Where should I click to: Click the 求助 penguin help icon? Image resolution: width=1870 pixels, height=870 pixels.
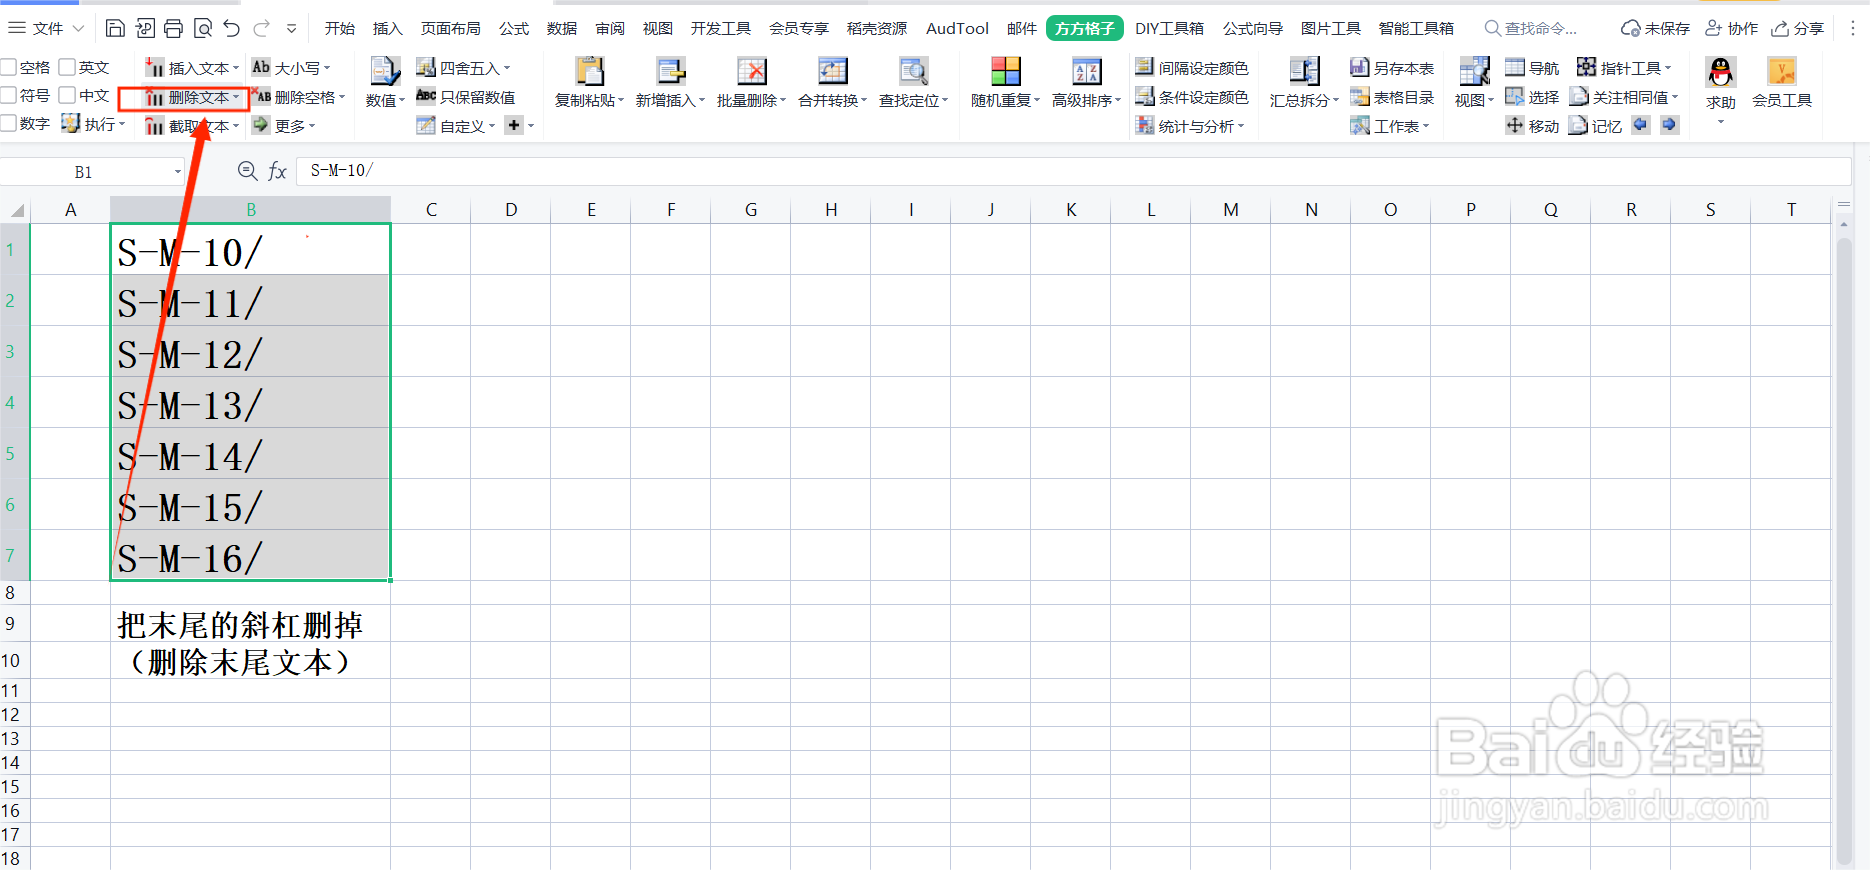tap(1721, 72)
